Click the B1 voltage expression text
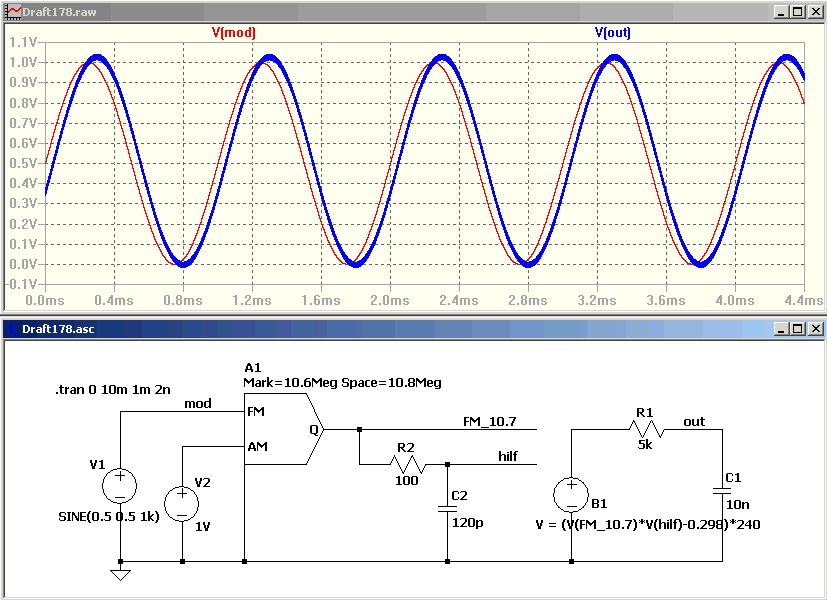 click(x=648, y=525)
